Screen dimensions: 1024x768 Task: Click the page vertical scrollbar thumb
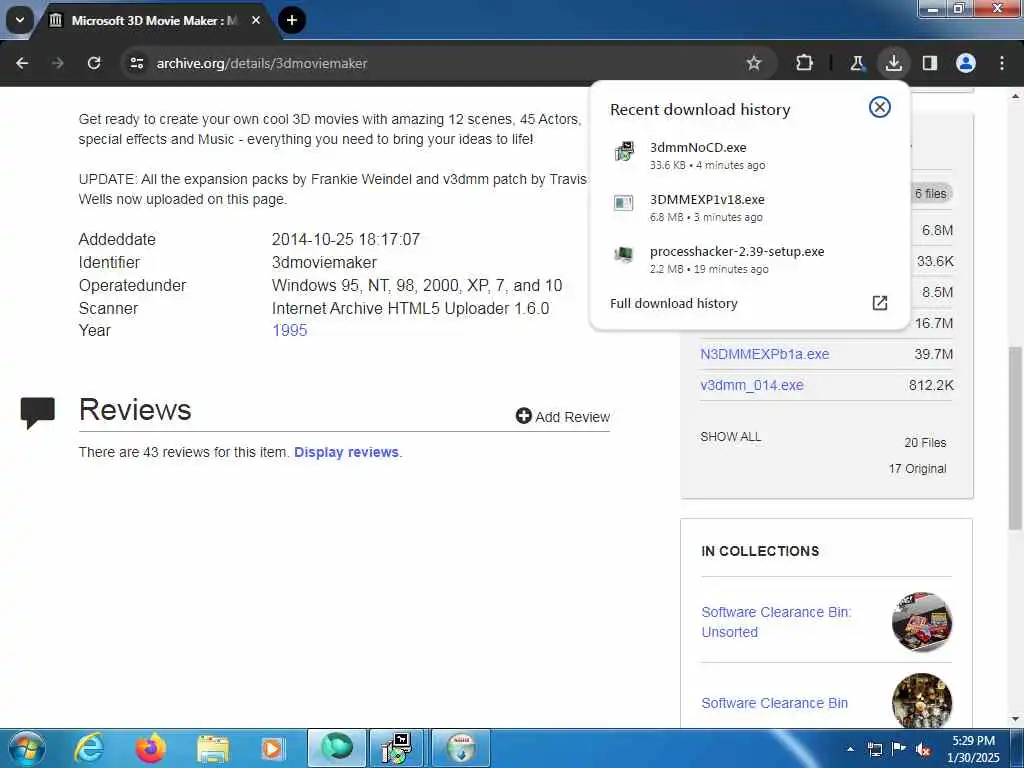click(x=1015, y=438)
